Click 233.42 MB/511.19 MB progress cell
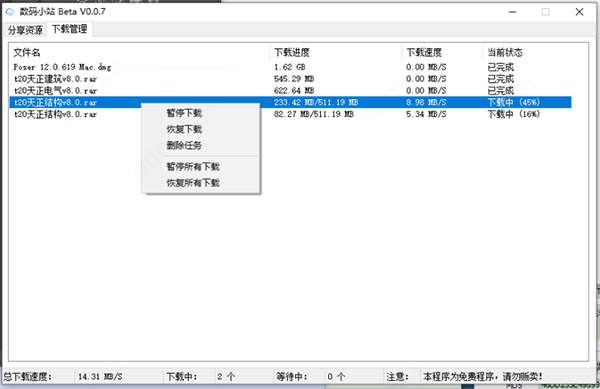Screen dimensions: 600x389 click(x=316, y=103)
